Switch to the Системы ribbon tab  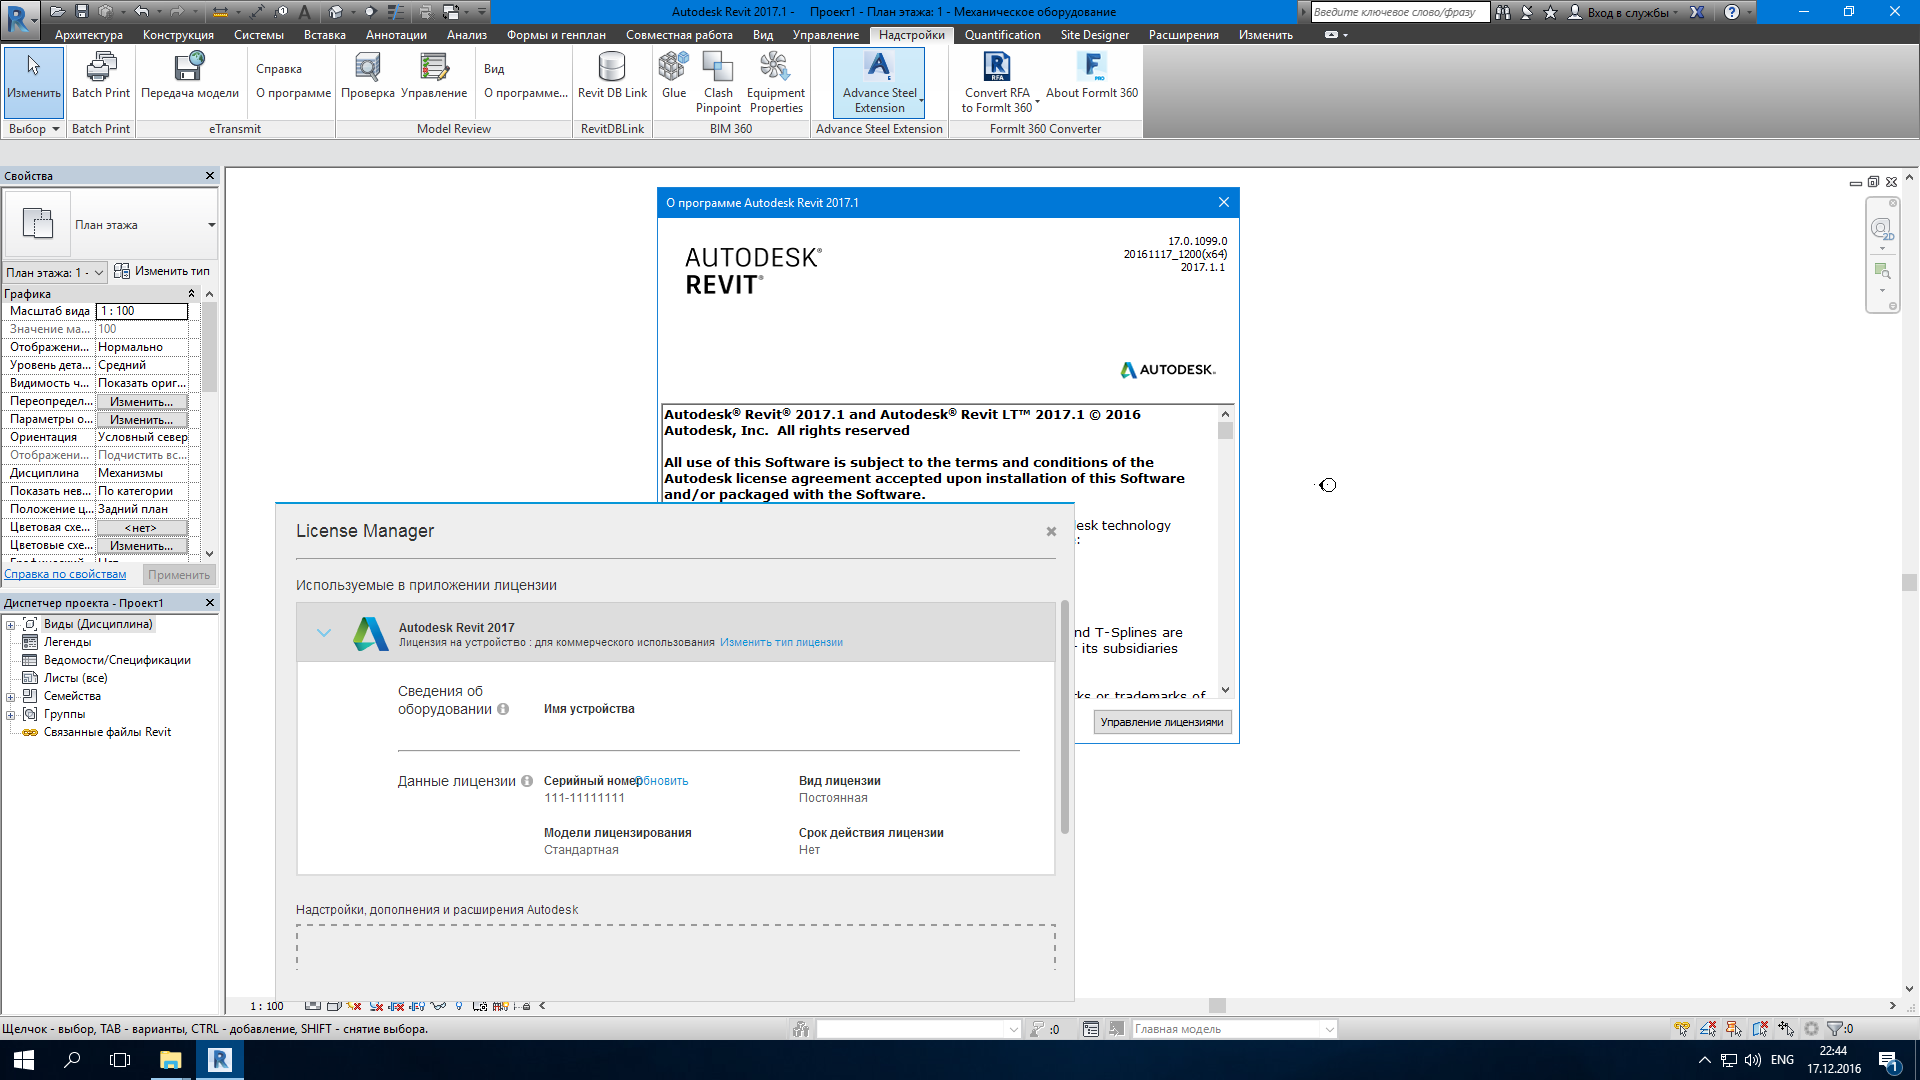(259, 35)
